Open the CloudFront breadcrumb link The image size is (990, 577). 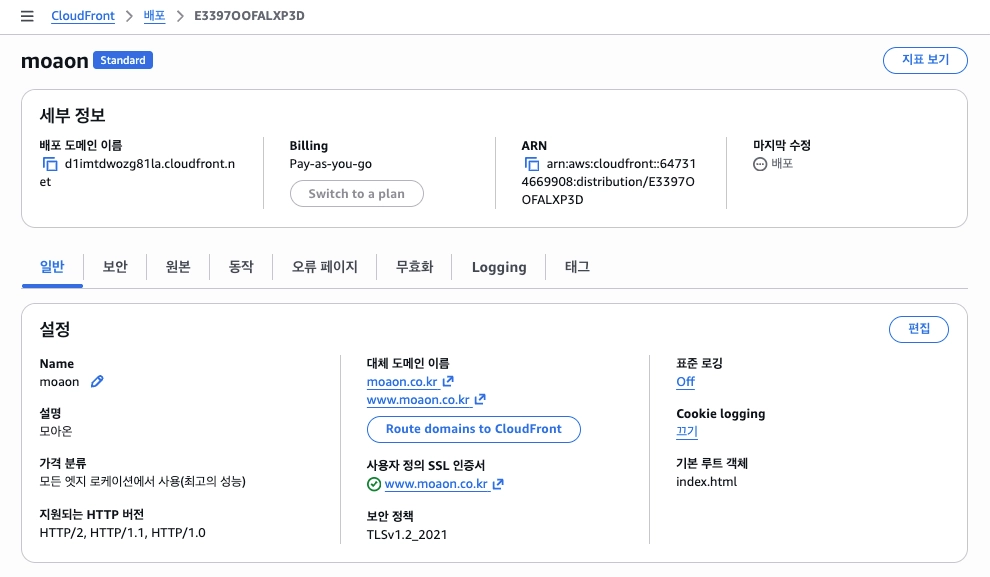click(83, 16)
